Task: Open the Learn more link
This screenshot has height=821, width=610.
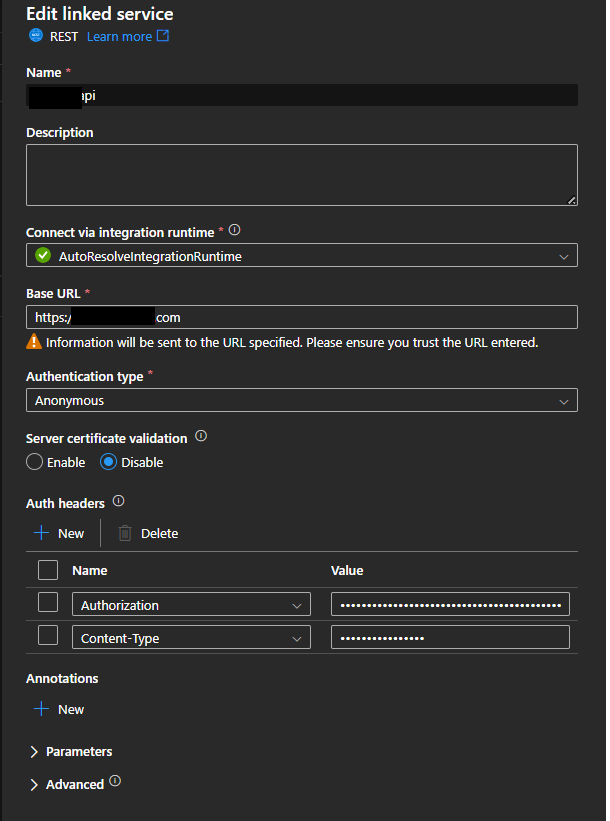Action: [120, 36]
